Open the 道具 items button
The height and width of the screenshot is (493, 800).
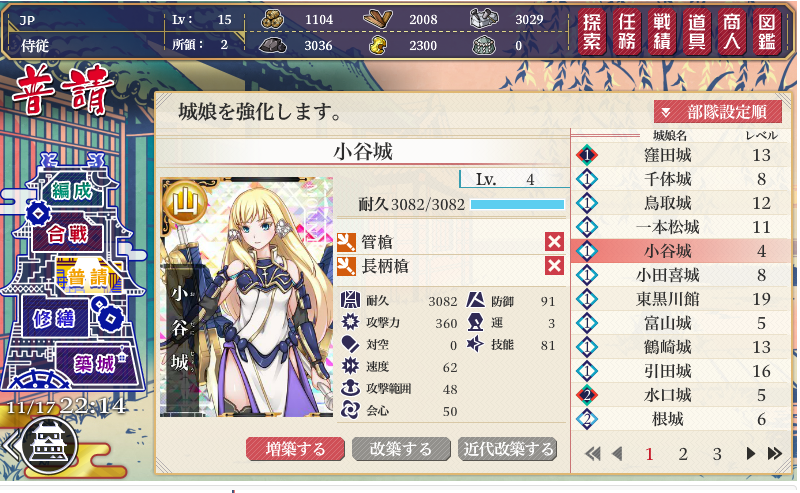697,32
